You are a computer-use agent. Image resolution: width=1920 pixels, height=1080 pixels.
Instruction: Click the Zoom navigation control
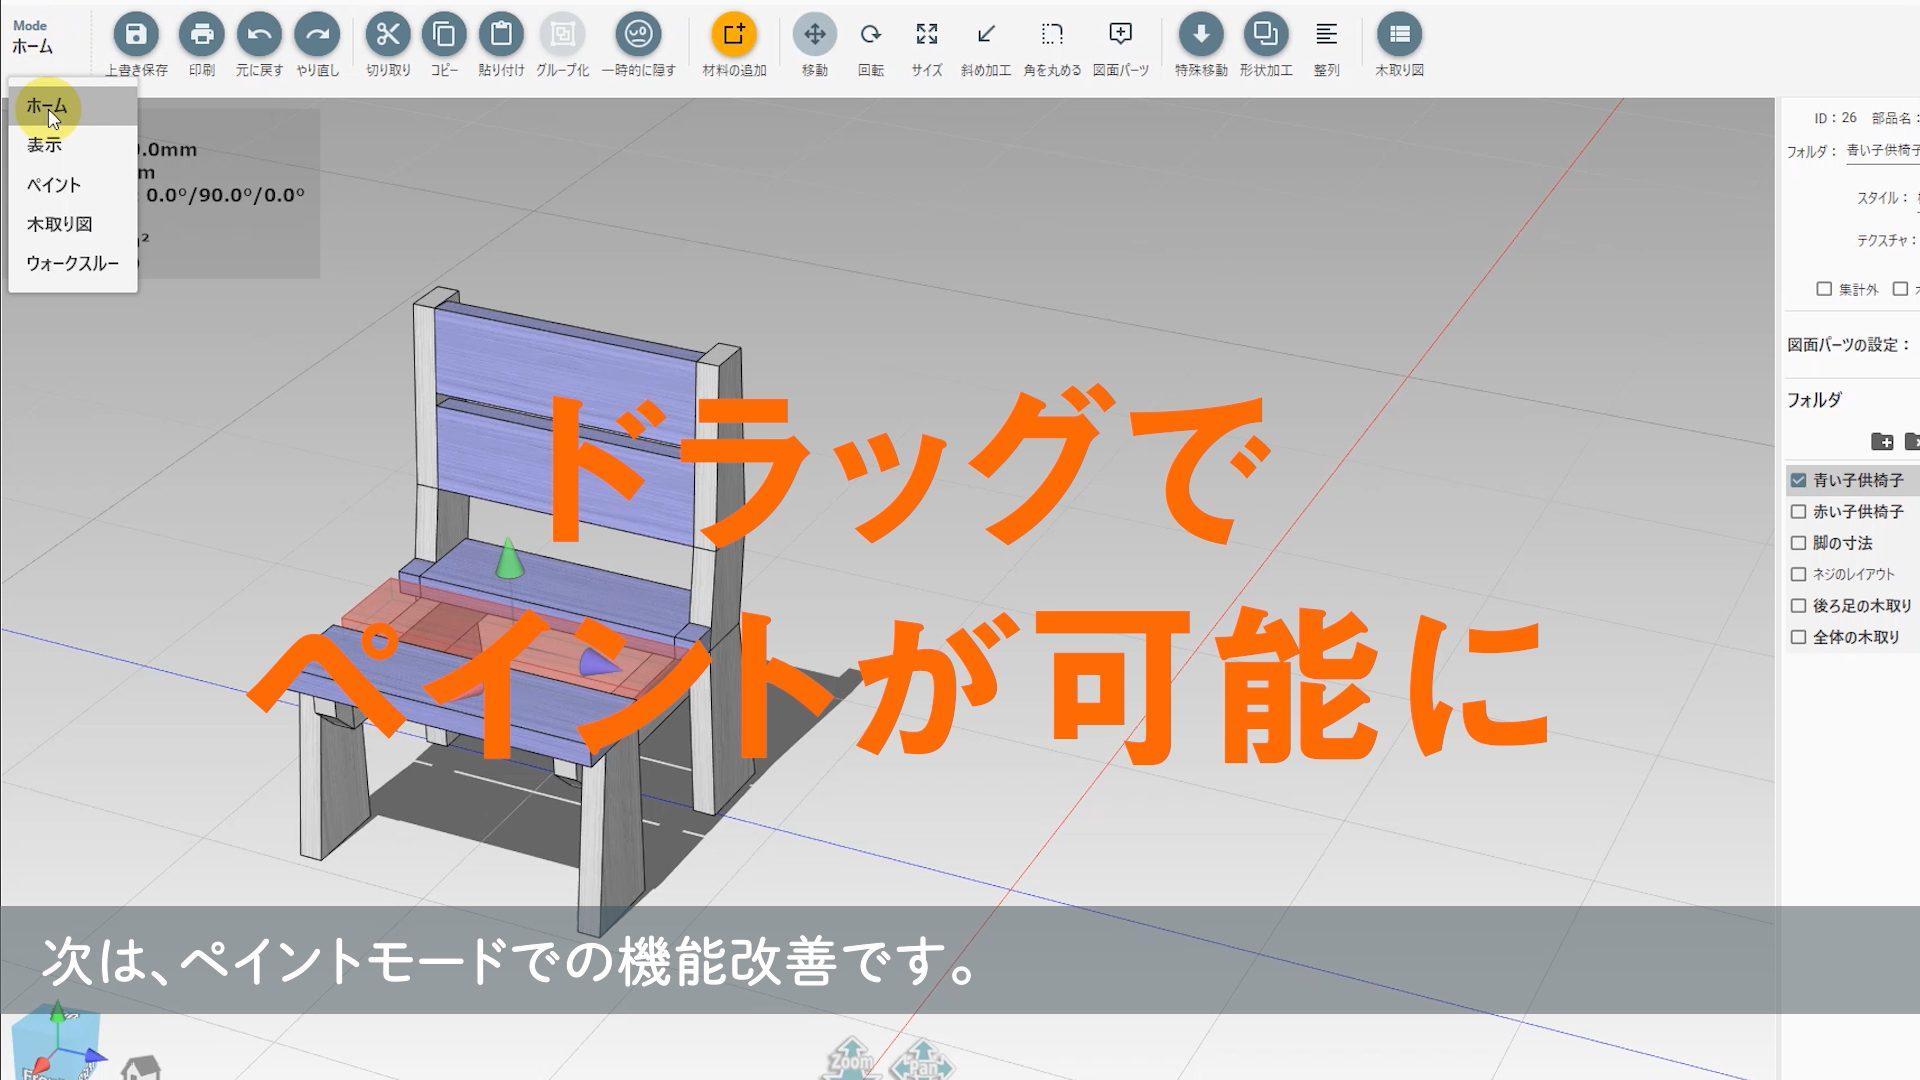coord(851,1060)
